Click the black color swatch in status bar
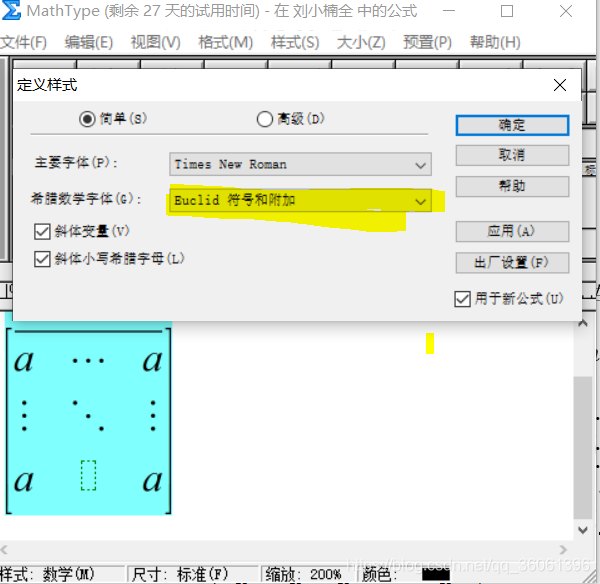Viewport: 600px width, 584px height. [x=435, y=574]
